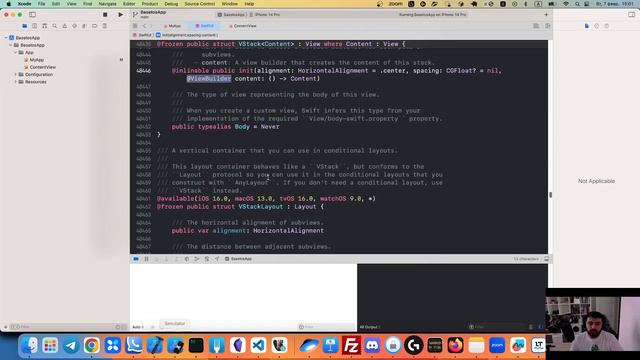Open the All Output console selector
The image size is (640, 360).
click(x=370, y=327)
